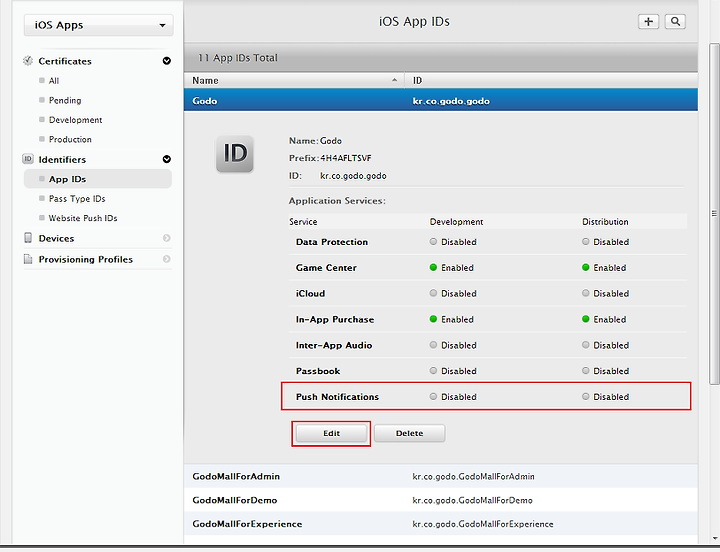Click the Certificates section heading
Viewport: 720px width, 552px height.
[x=65, y=61]
